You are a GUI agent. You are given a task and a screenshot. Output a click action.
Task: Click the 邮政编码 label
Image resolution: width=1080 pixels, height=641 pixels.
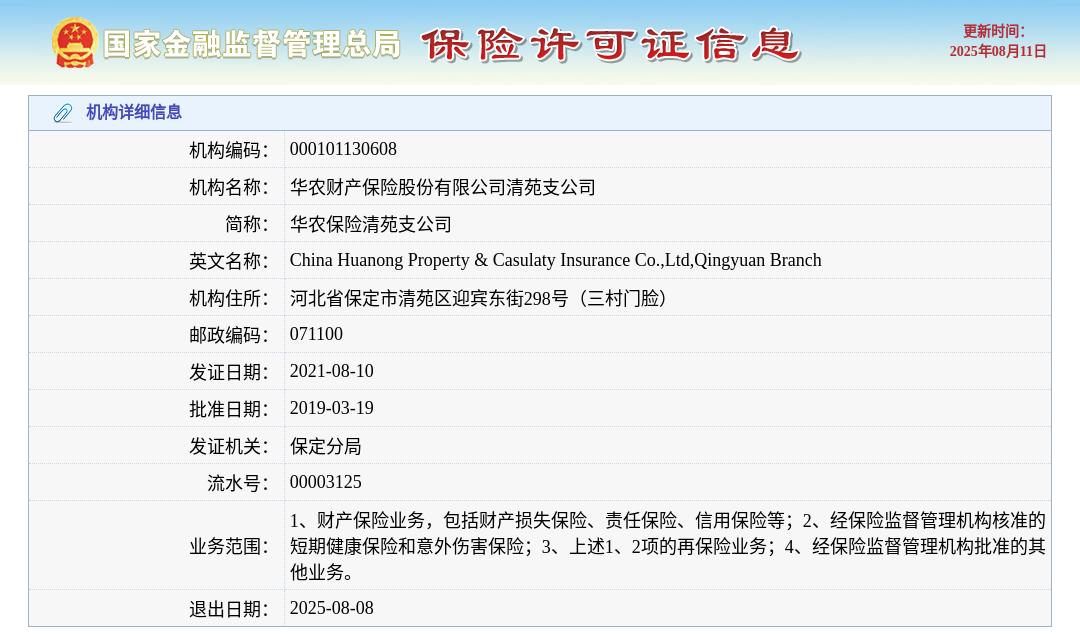tap(229, 335)
